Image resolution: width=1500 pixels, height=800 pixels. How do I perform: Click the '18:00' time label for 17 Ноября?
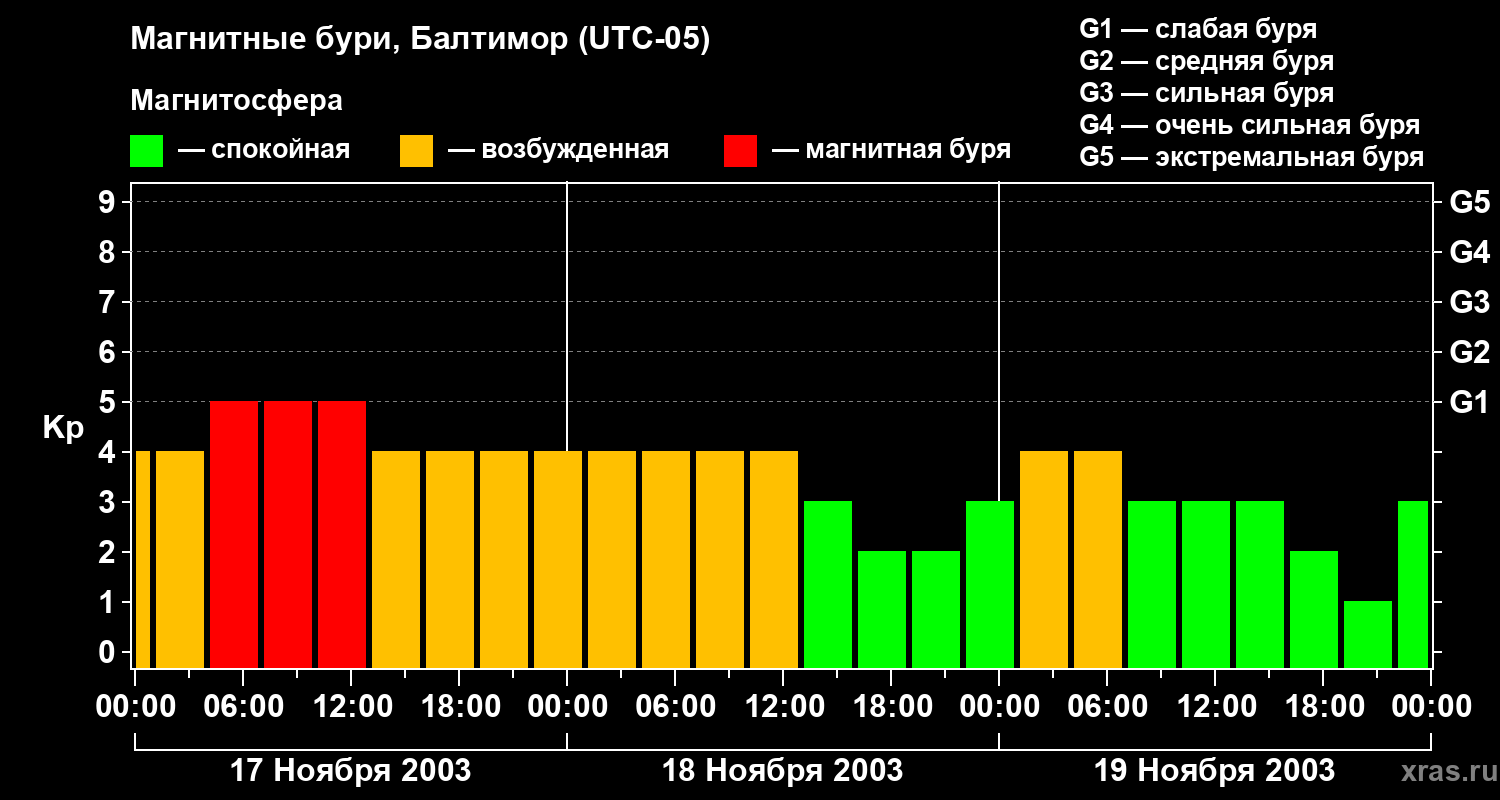(459, 706)
